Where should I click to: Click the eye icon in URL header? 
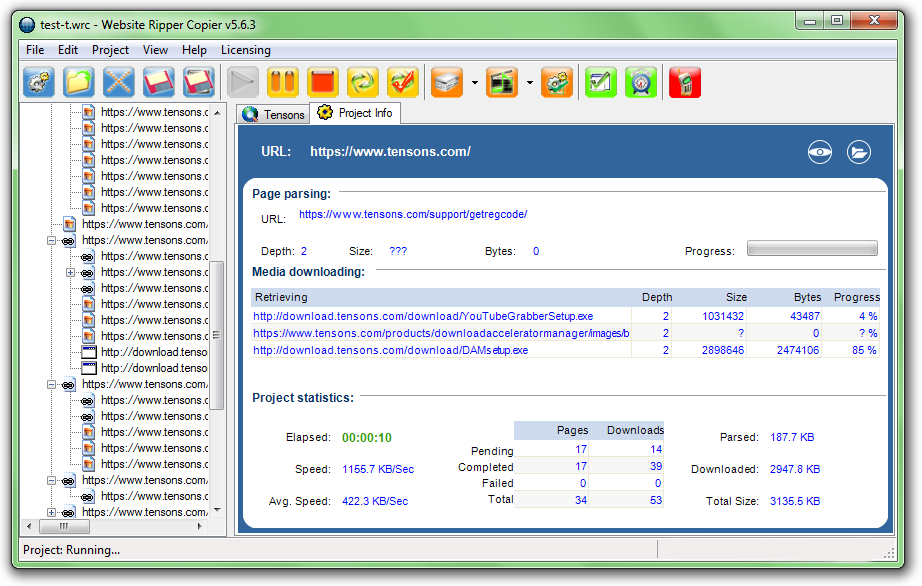click(820, 152)
